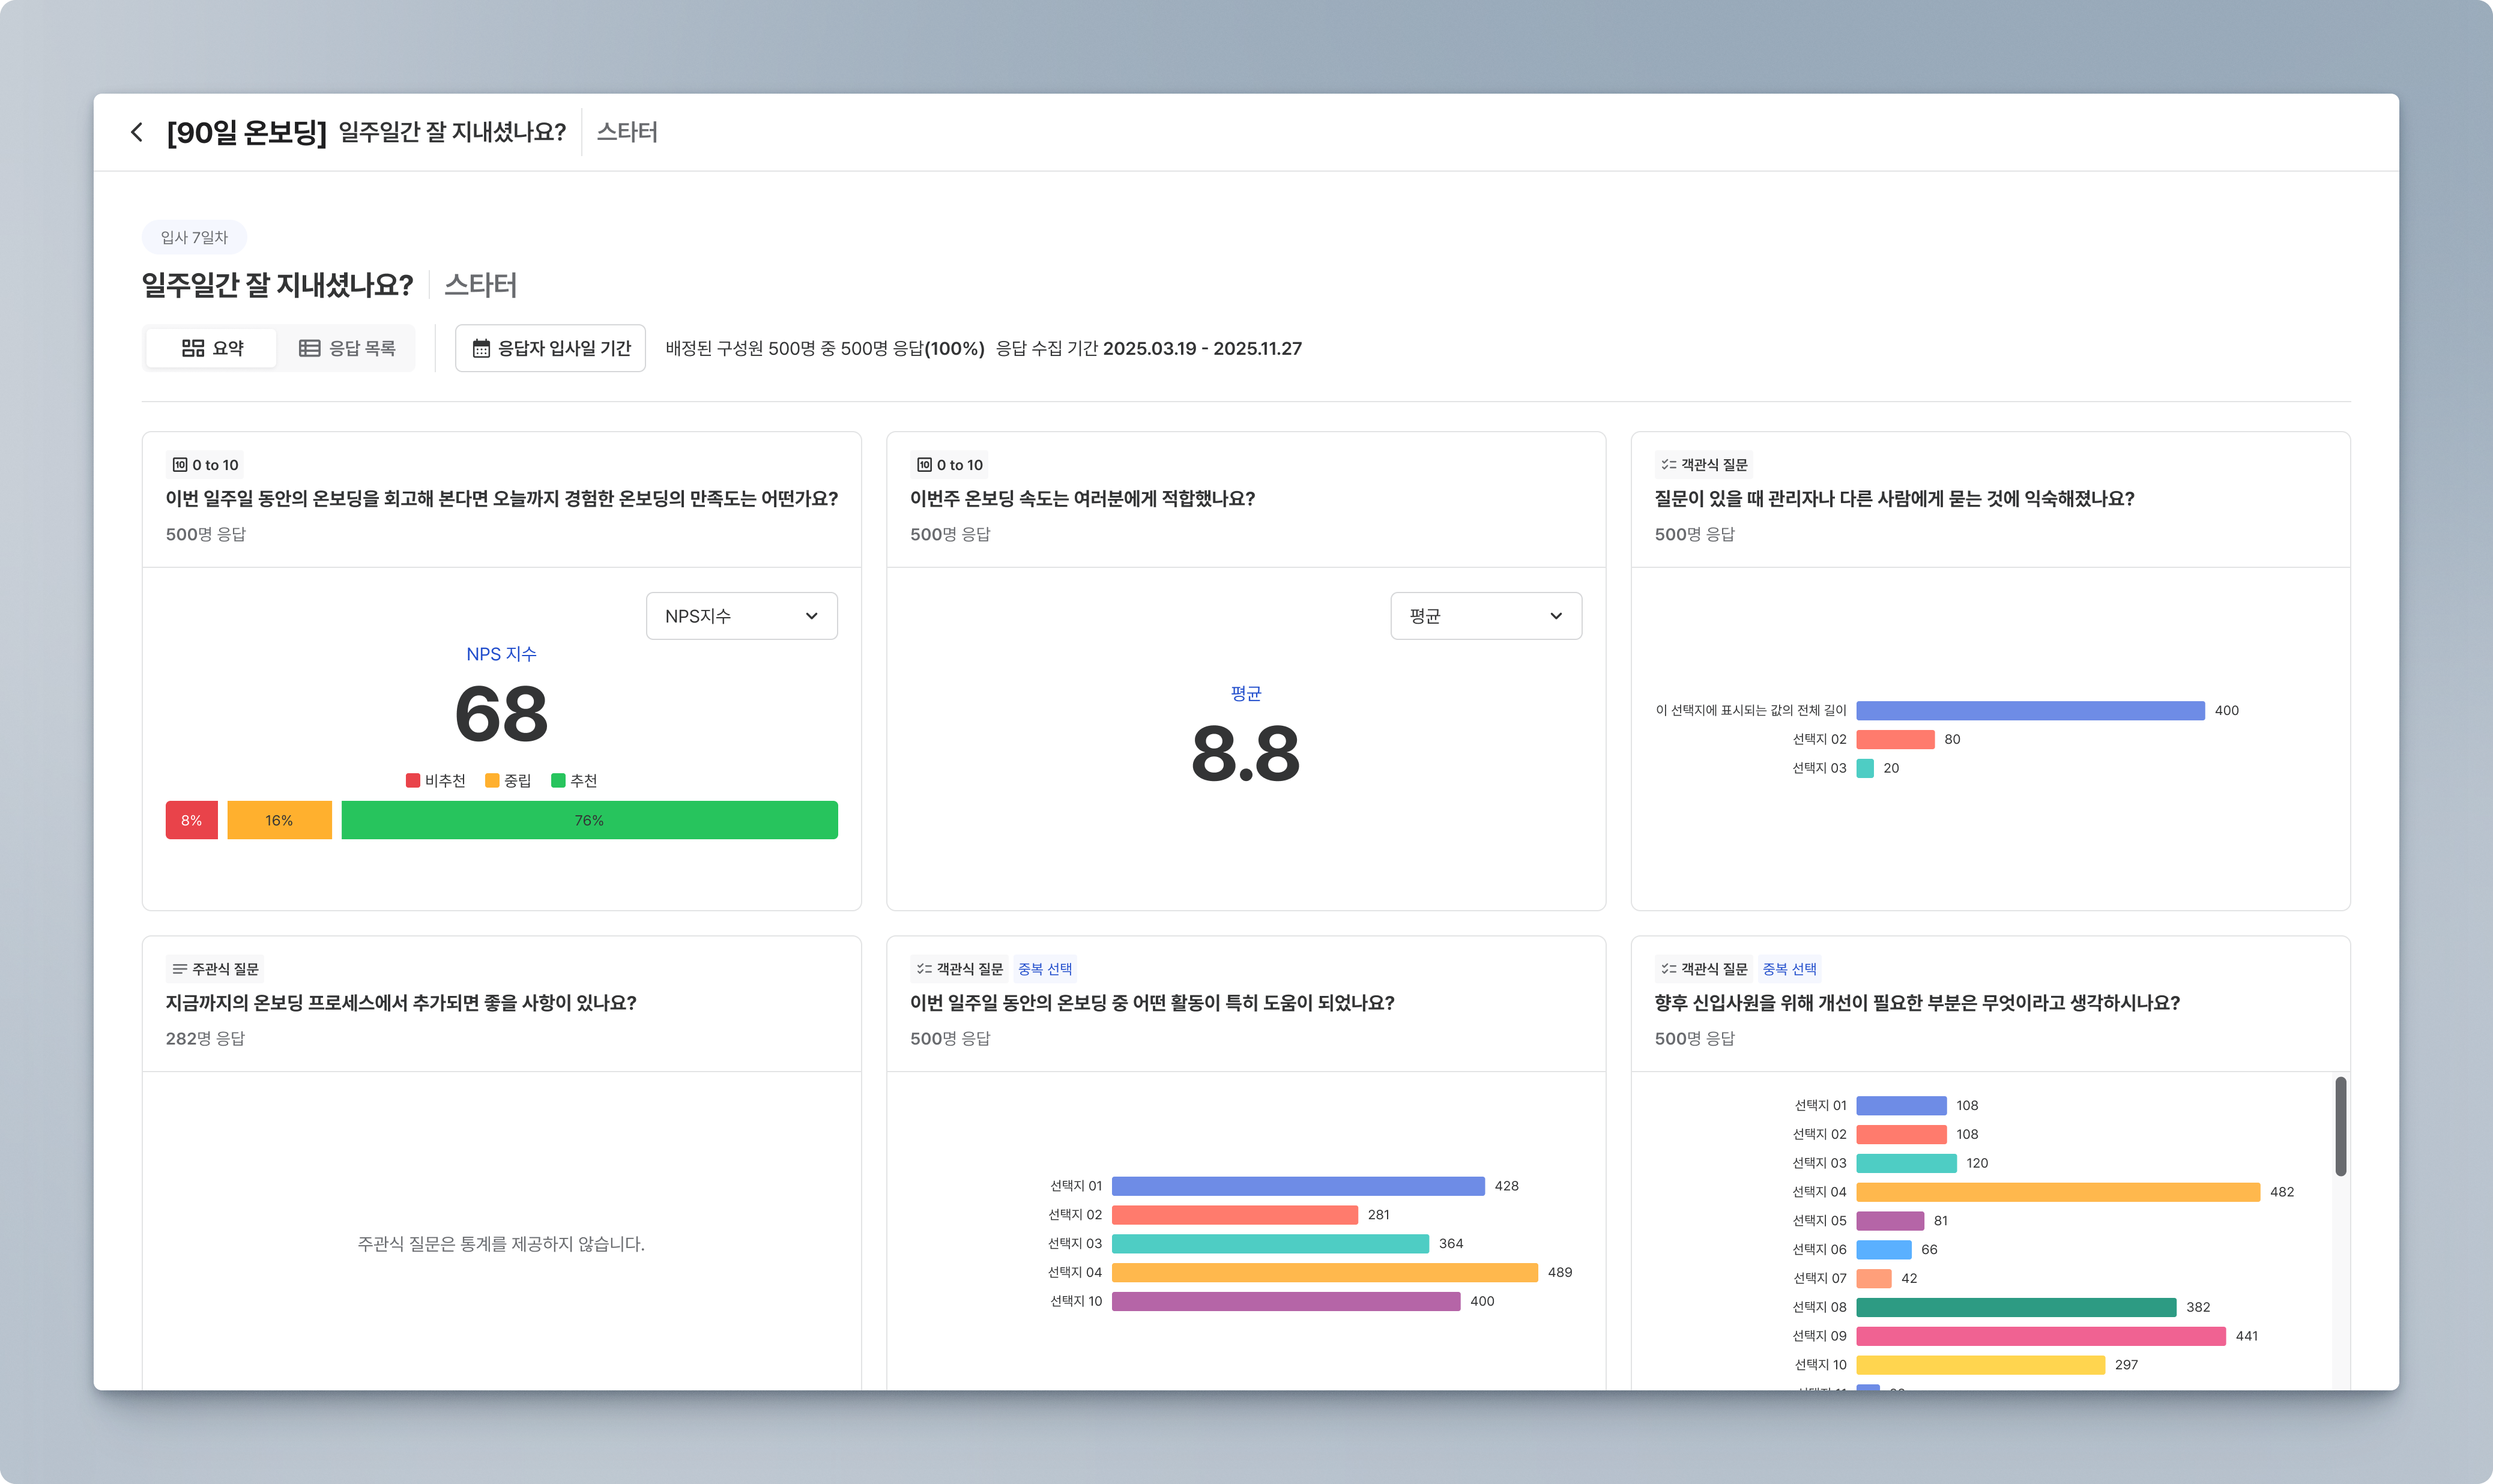Click the calendar icon on the hire-date filter
2493x1484 pixels.
481,348
